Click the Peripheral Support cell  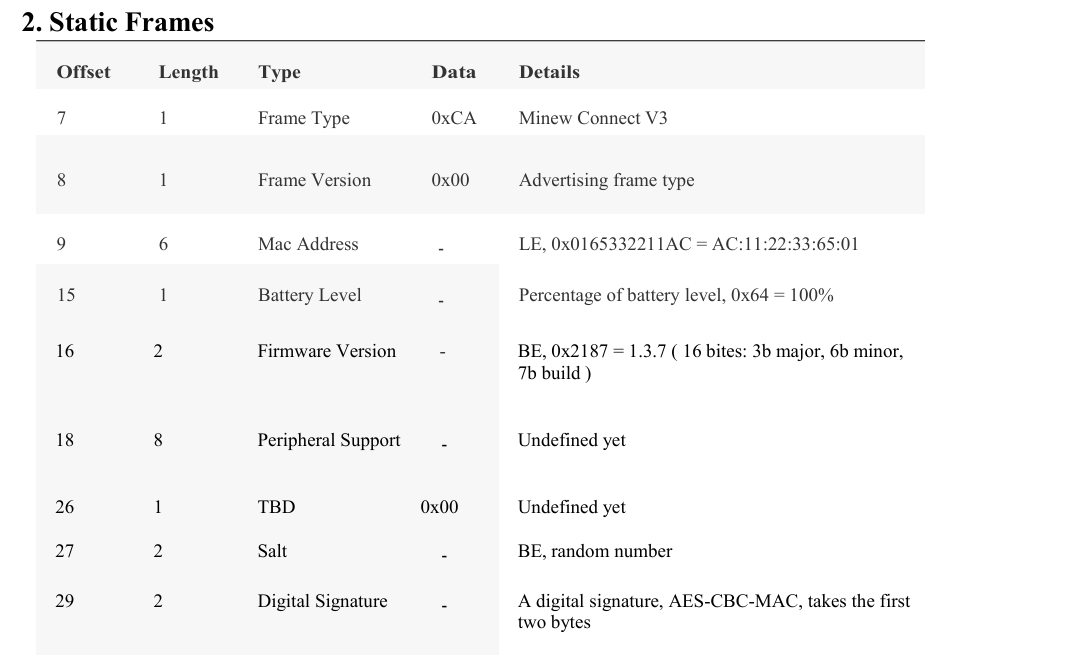[x=329, y=440]
